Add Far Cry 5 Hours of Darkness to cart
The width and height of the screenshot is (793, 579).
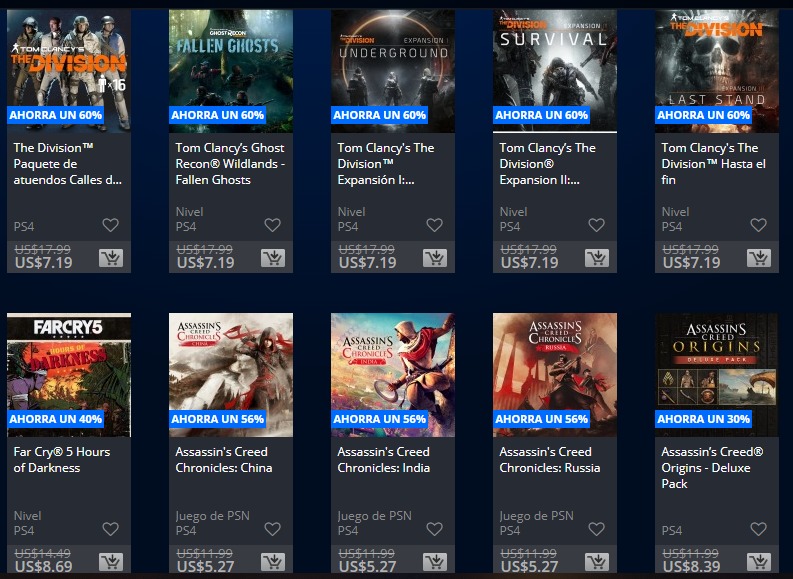pos(111,562)
